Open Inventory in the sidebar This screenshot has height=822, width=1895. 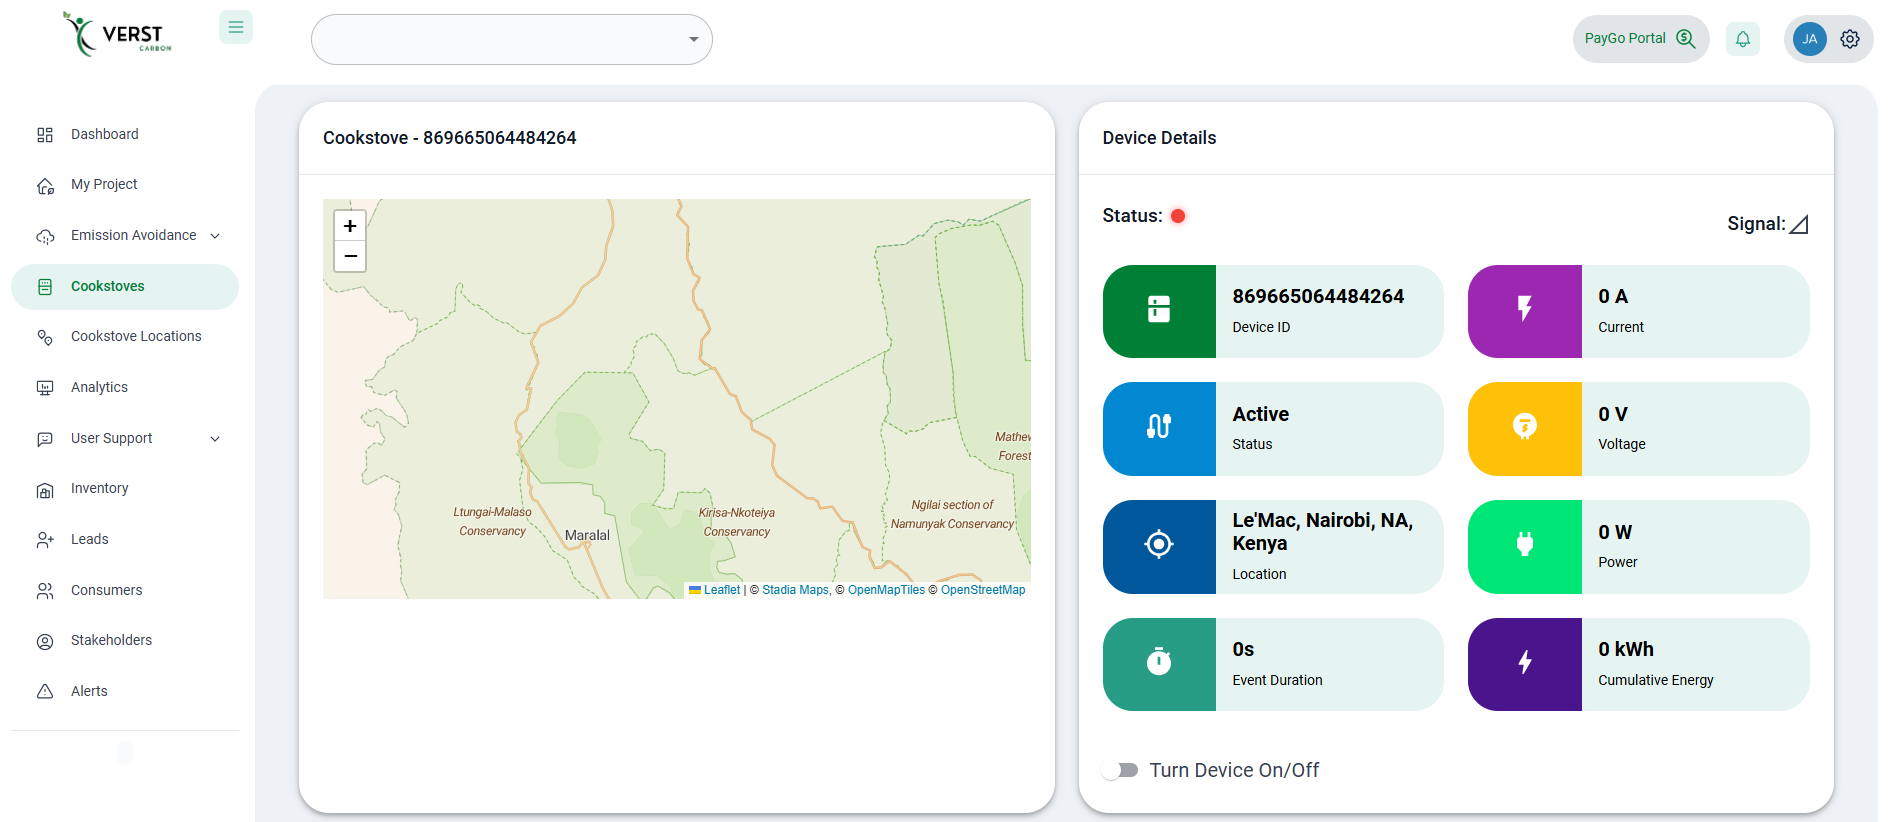pyautogui.click(x=125, y=489)
